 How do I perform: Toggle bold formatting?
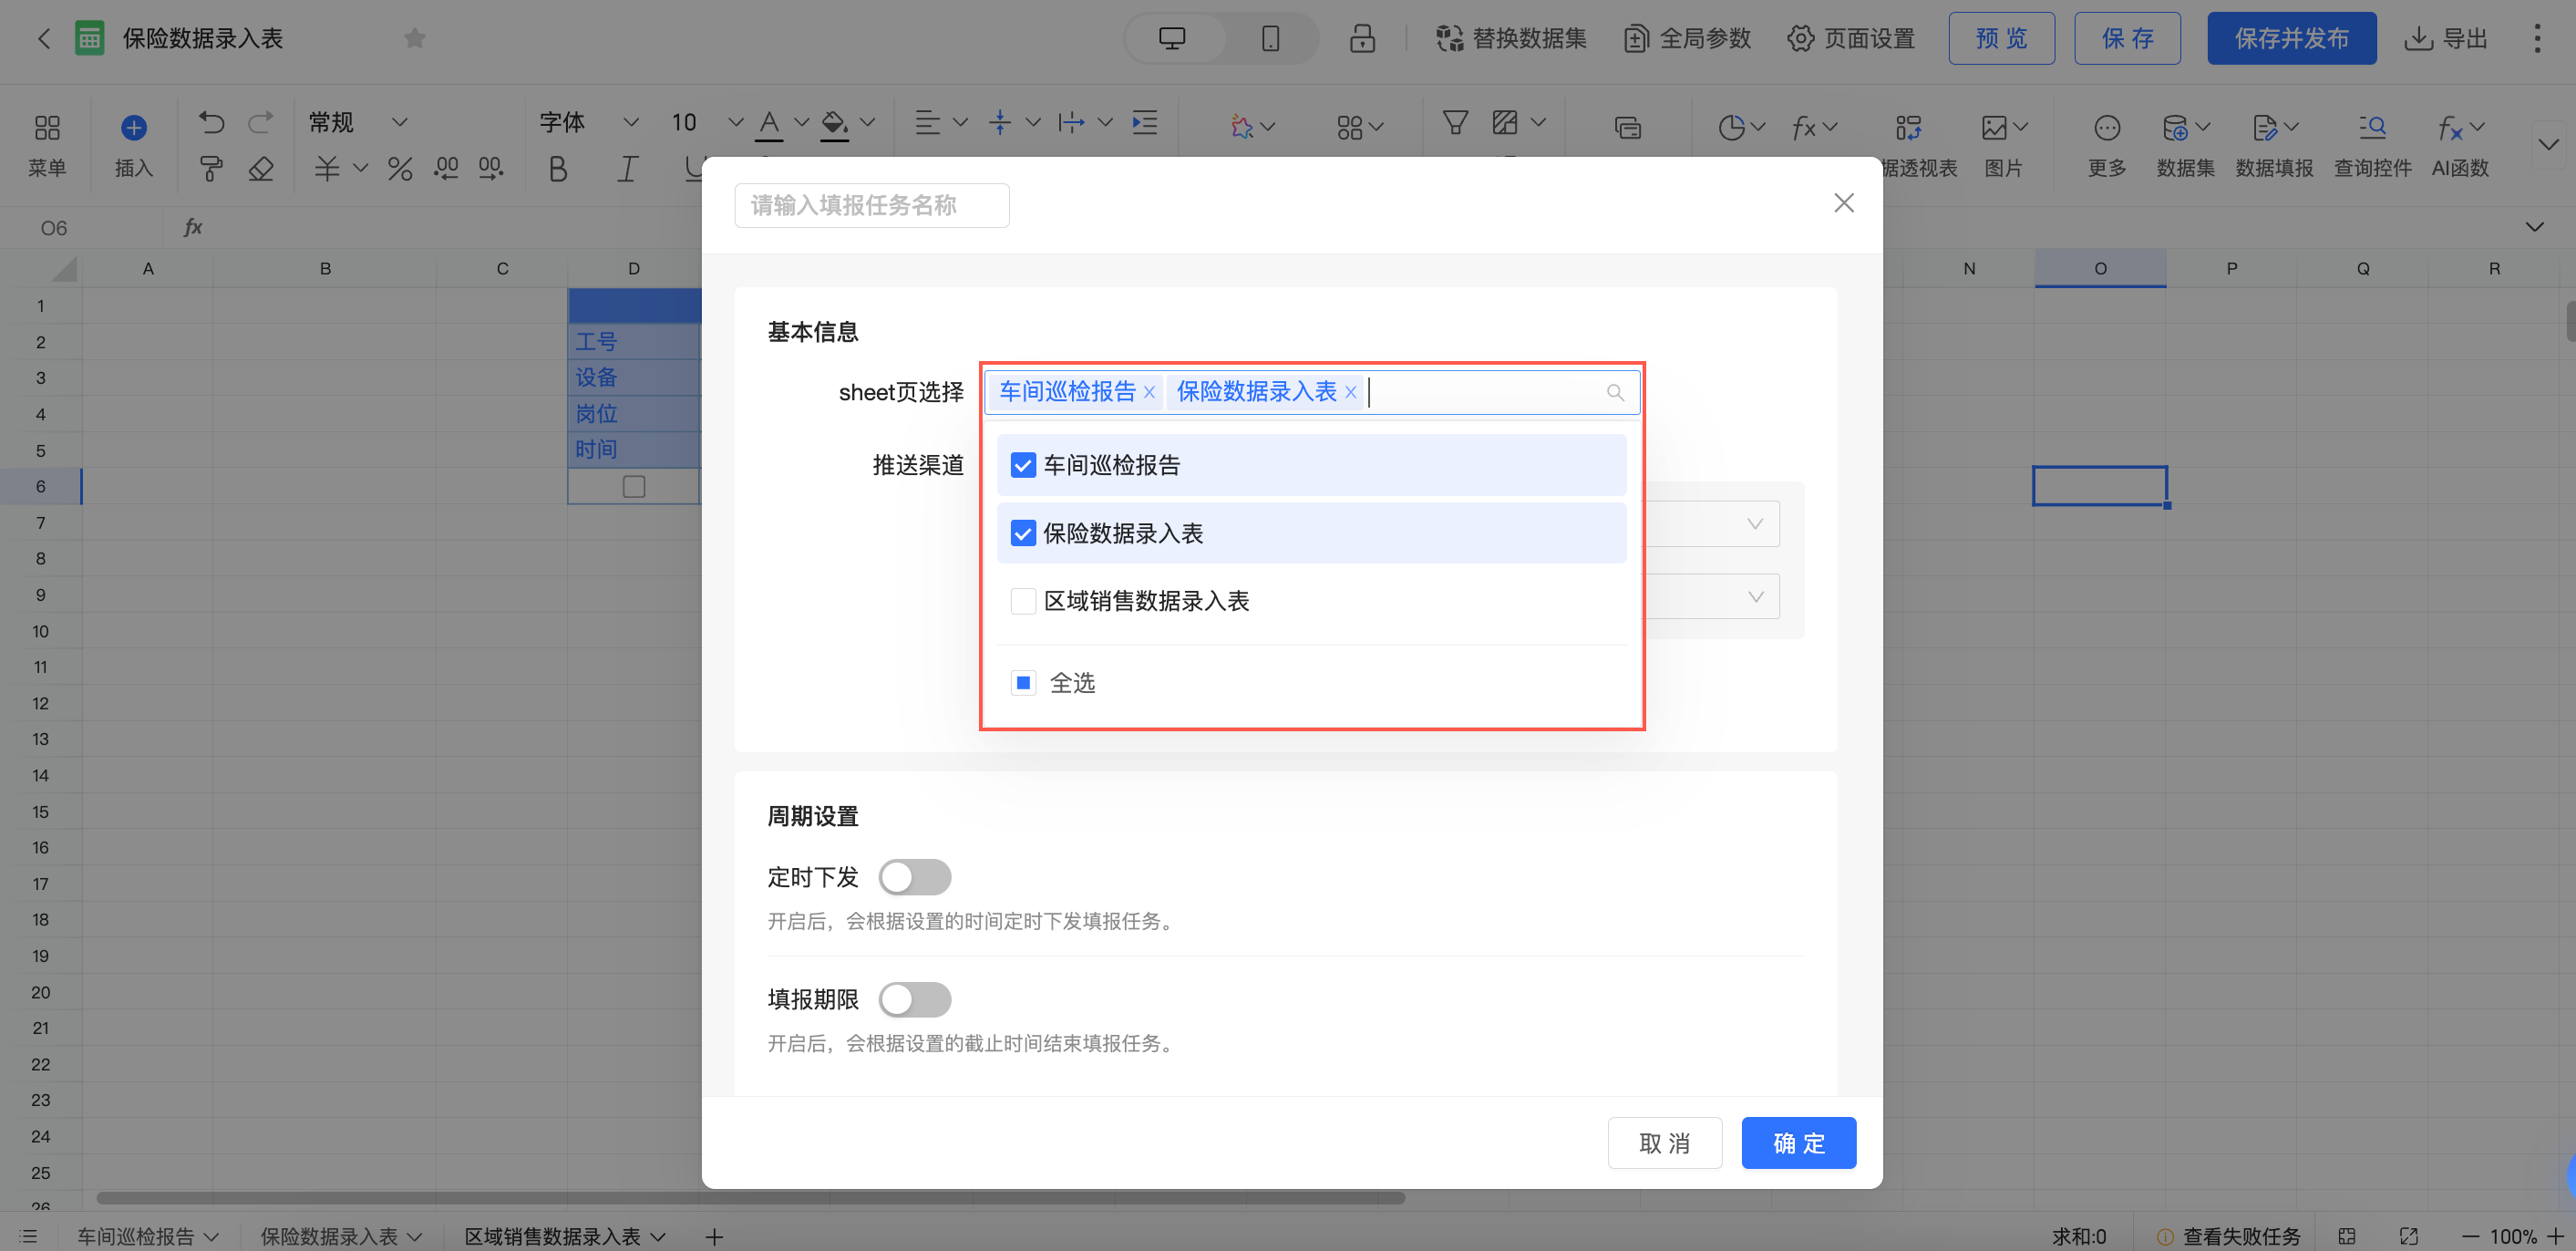point(558,168)
